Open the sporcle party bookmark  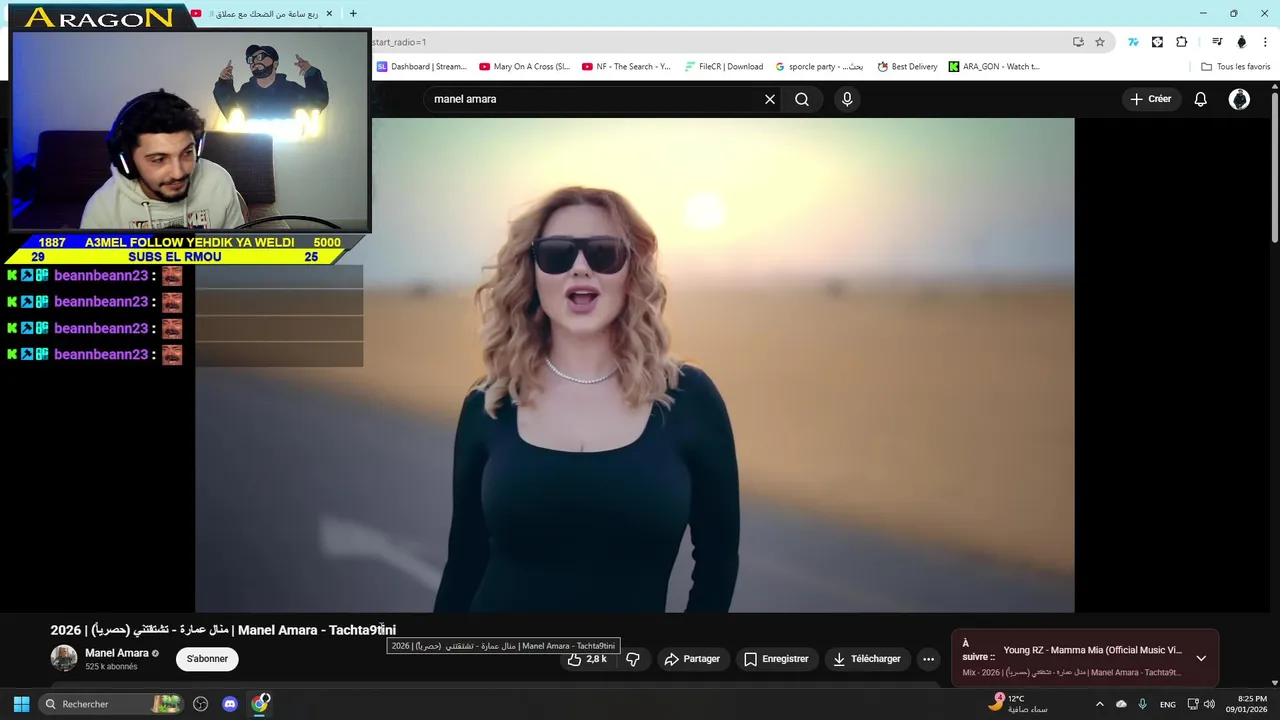tap(820, 67)
